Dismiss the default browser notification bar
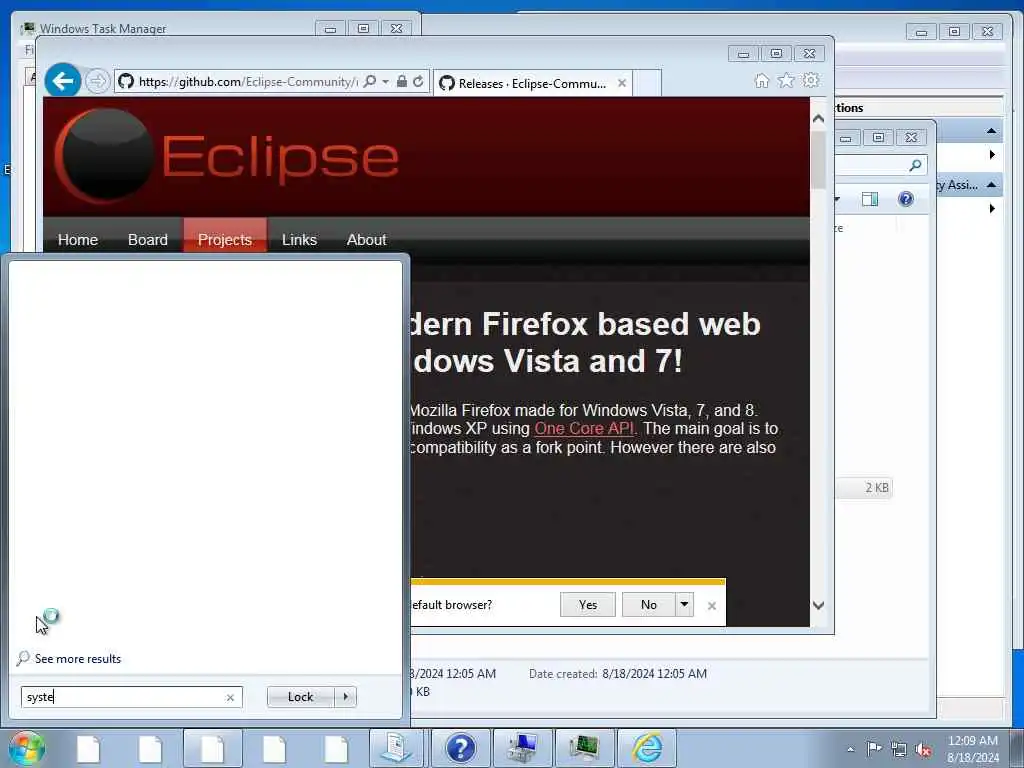Viewport: 1024px width, 768px height. click(x=712, y=606)
